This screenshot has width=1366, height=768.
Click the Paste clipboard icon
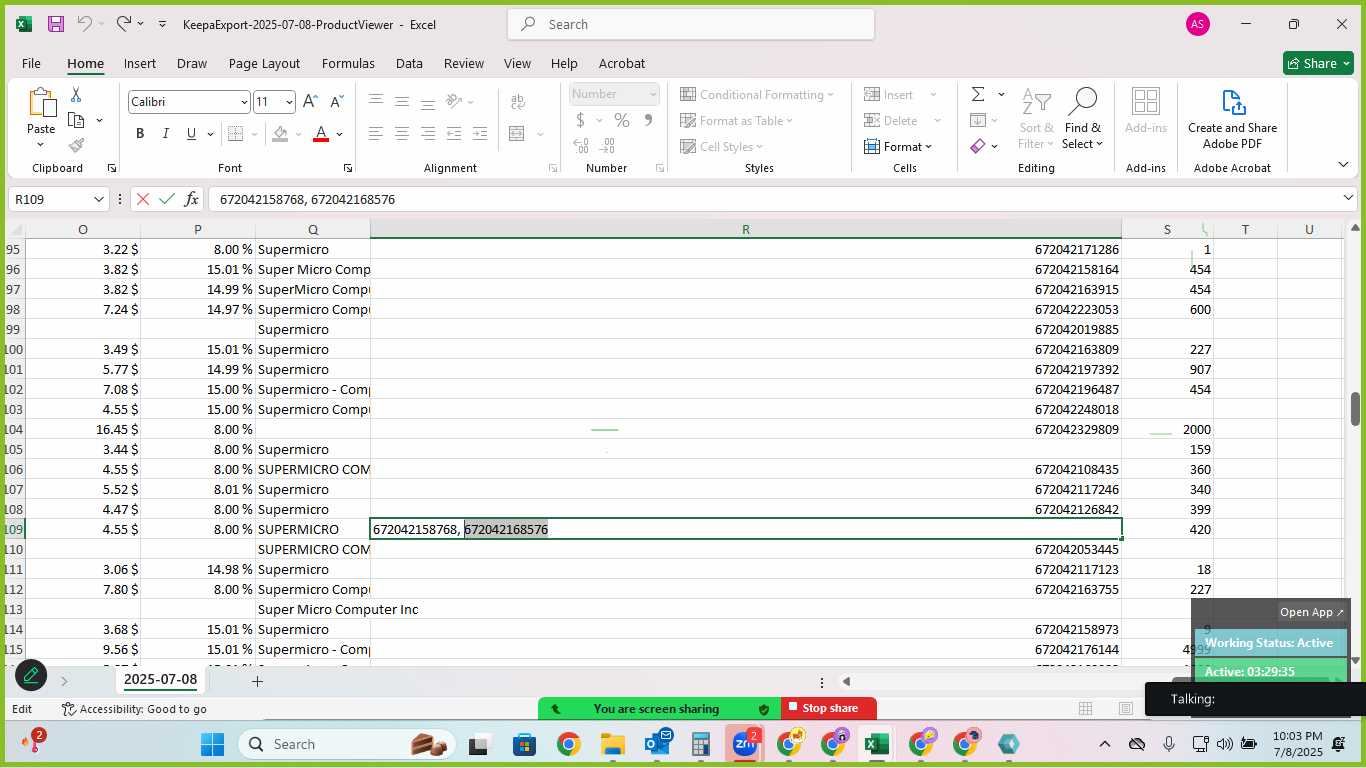tap(41, 102)
